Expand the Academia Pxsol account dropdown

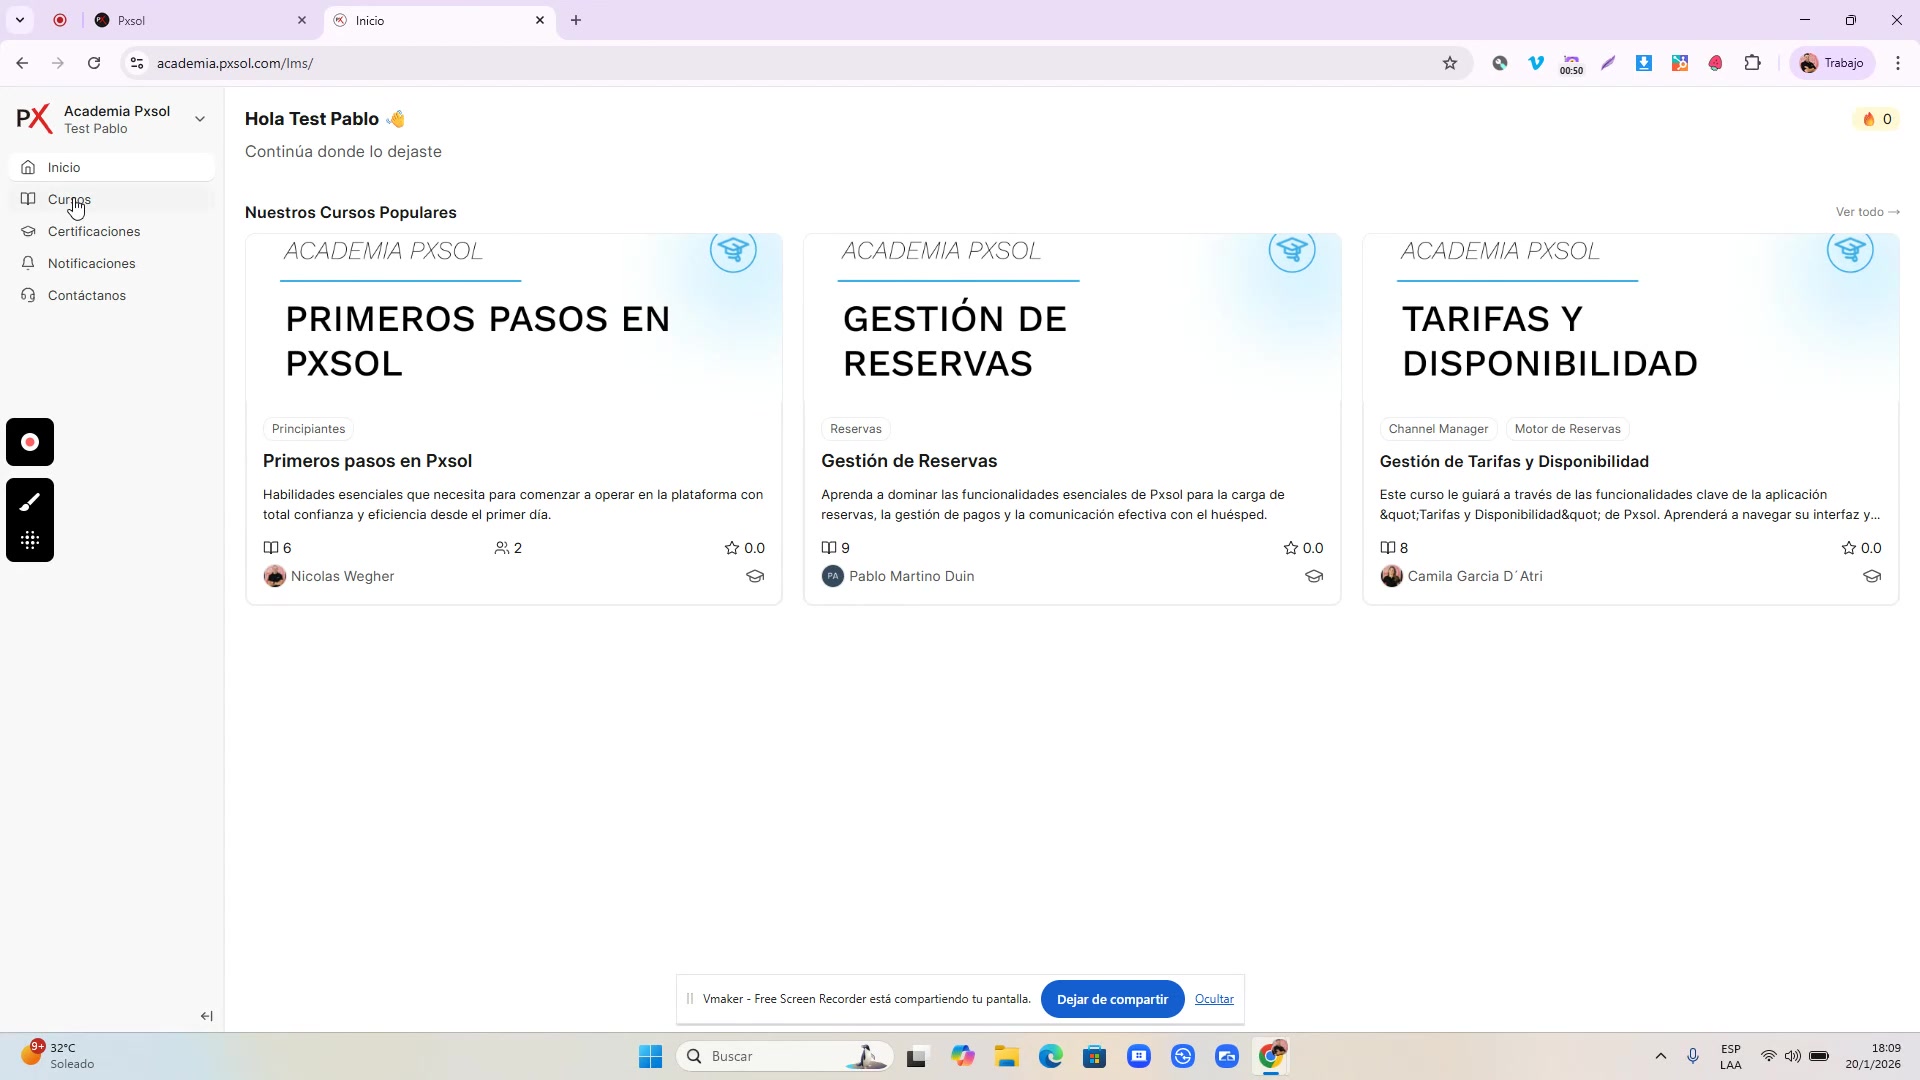(x=200, y=119)
